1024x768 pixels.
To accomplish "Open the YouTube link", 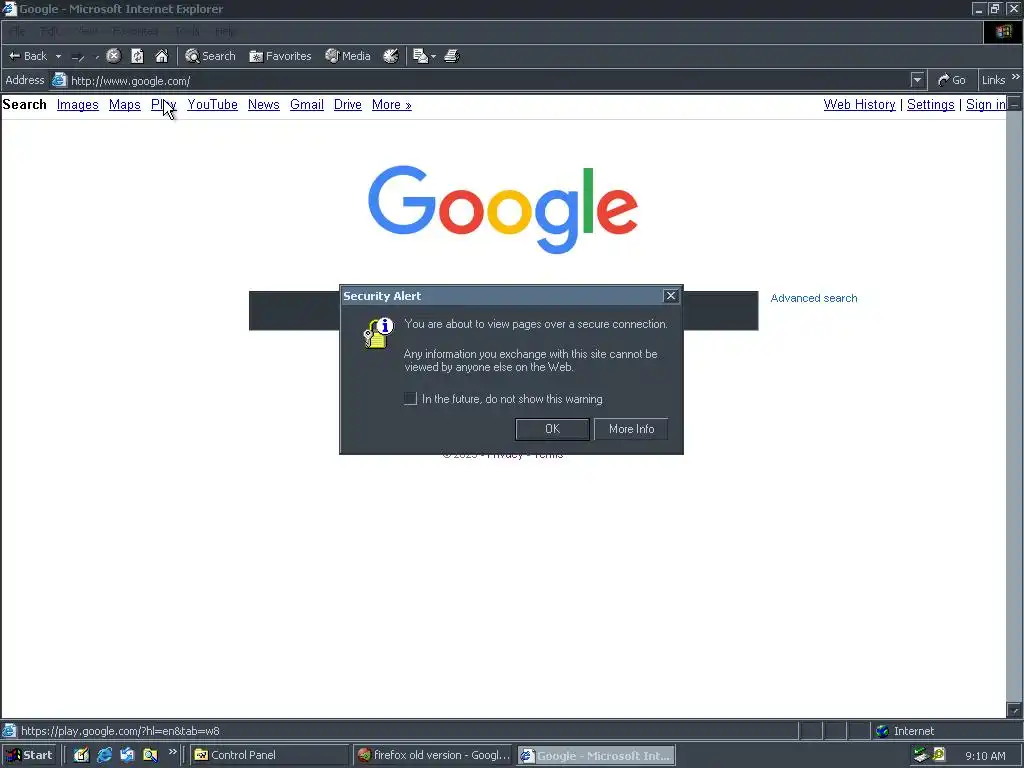I will coord(212,104).
